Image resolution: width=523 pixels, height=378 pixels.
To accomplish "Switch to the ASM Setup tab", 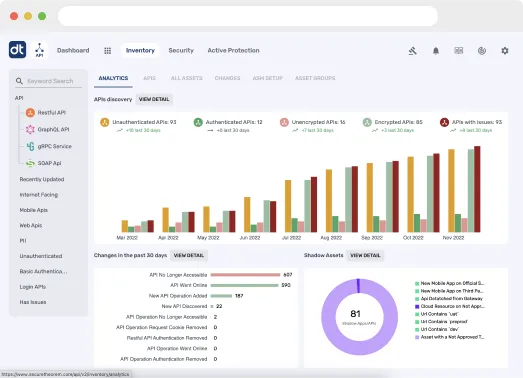I will tap(268, 78).
